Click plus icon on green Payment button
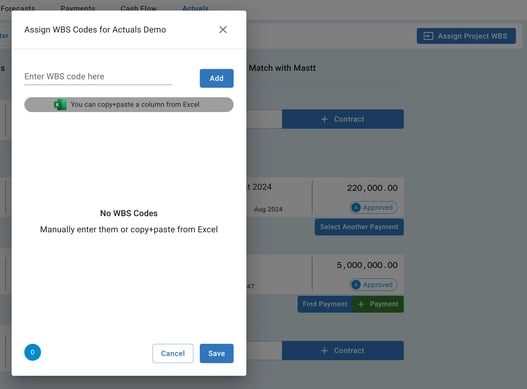This screenshot has height=389, width=527. pos(361,304)
